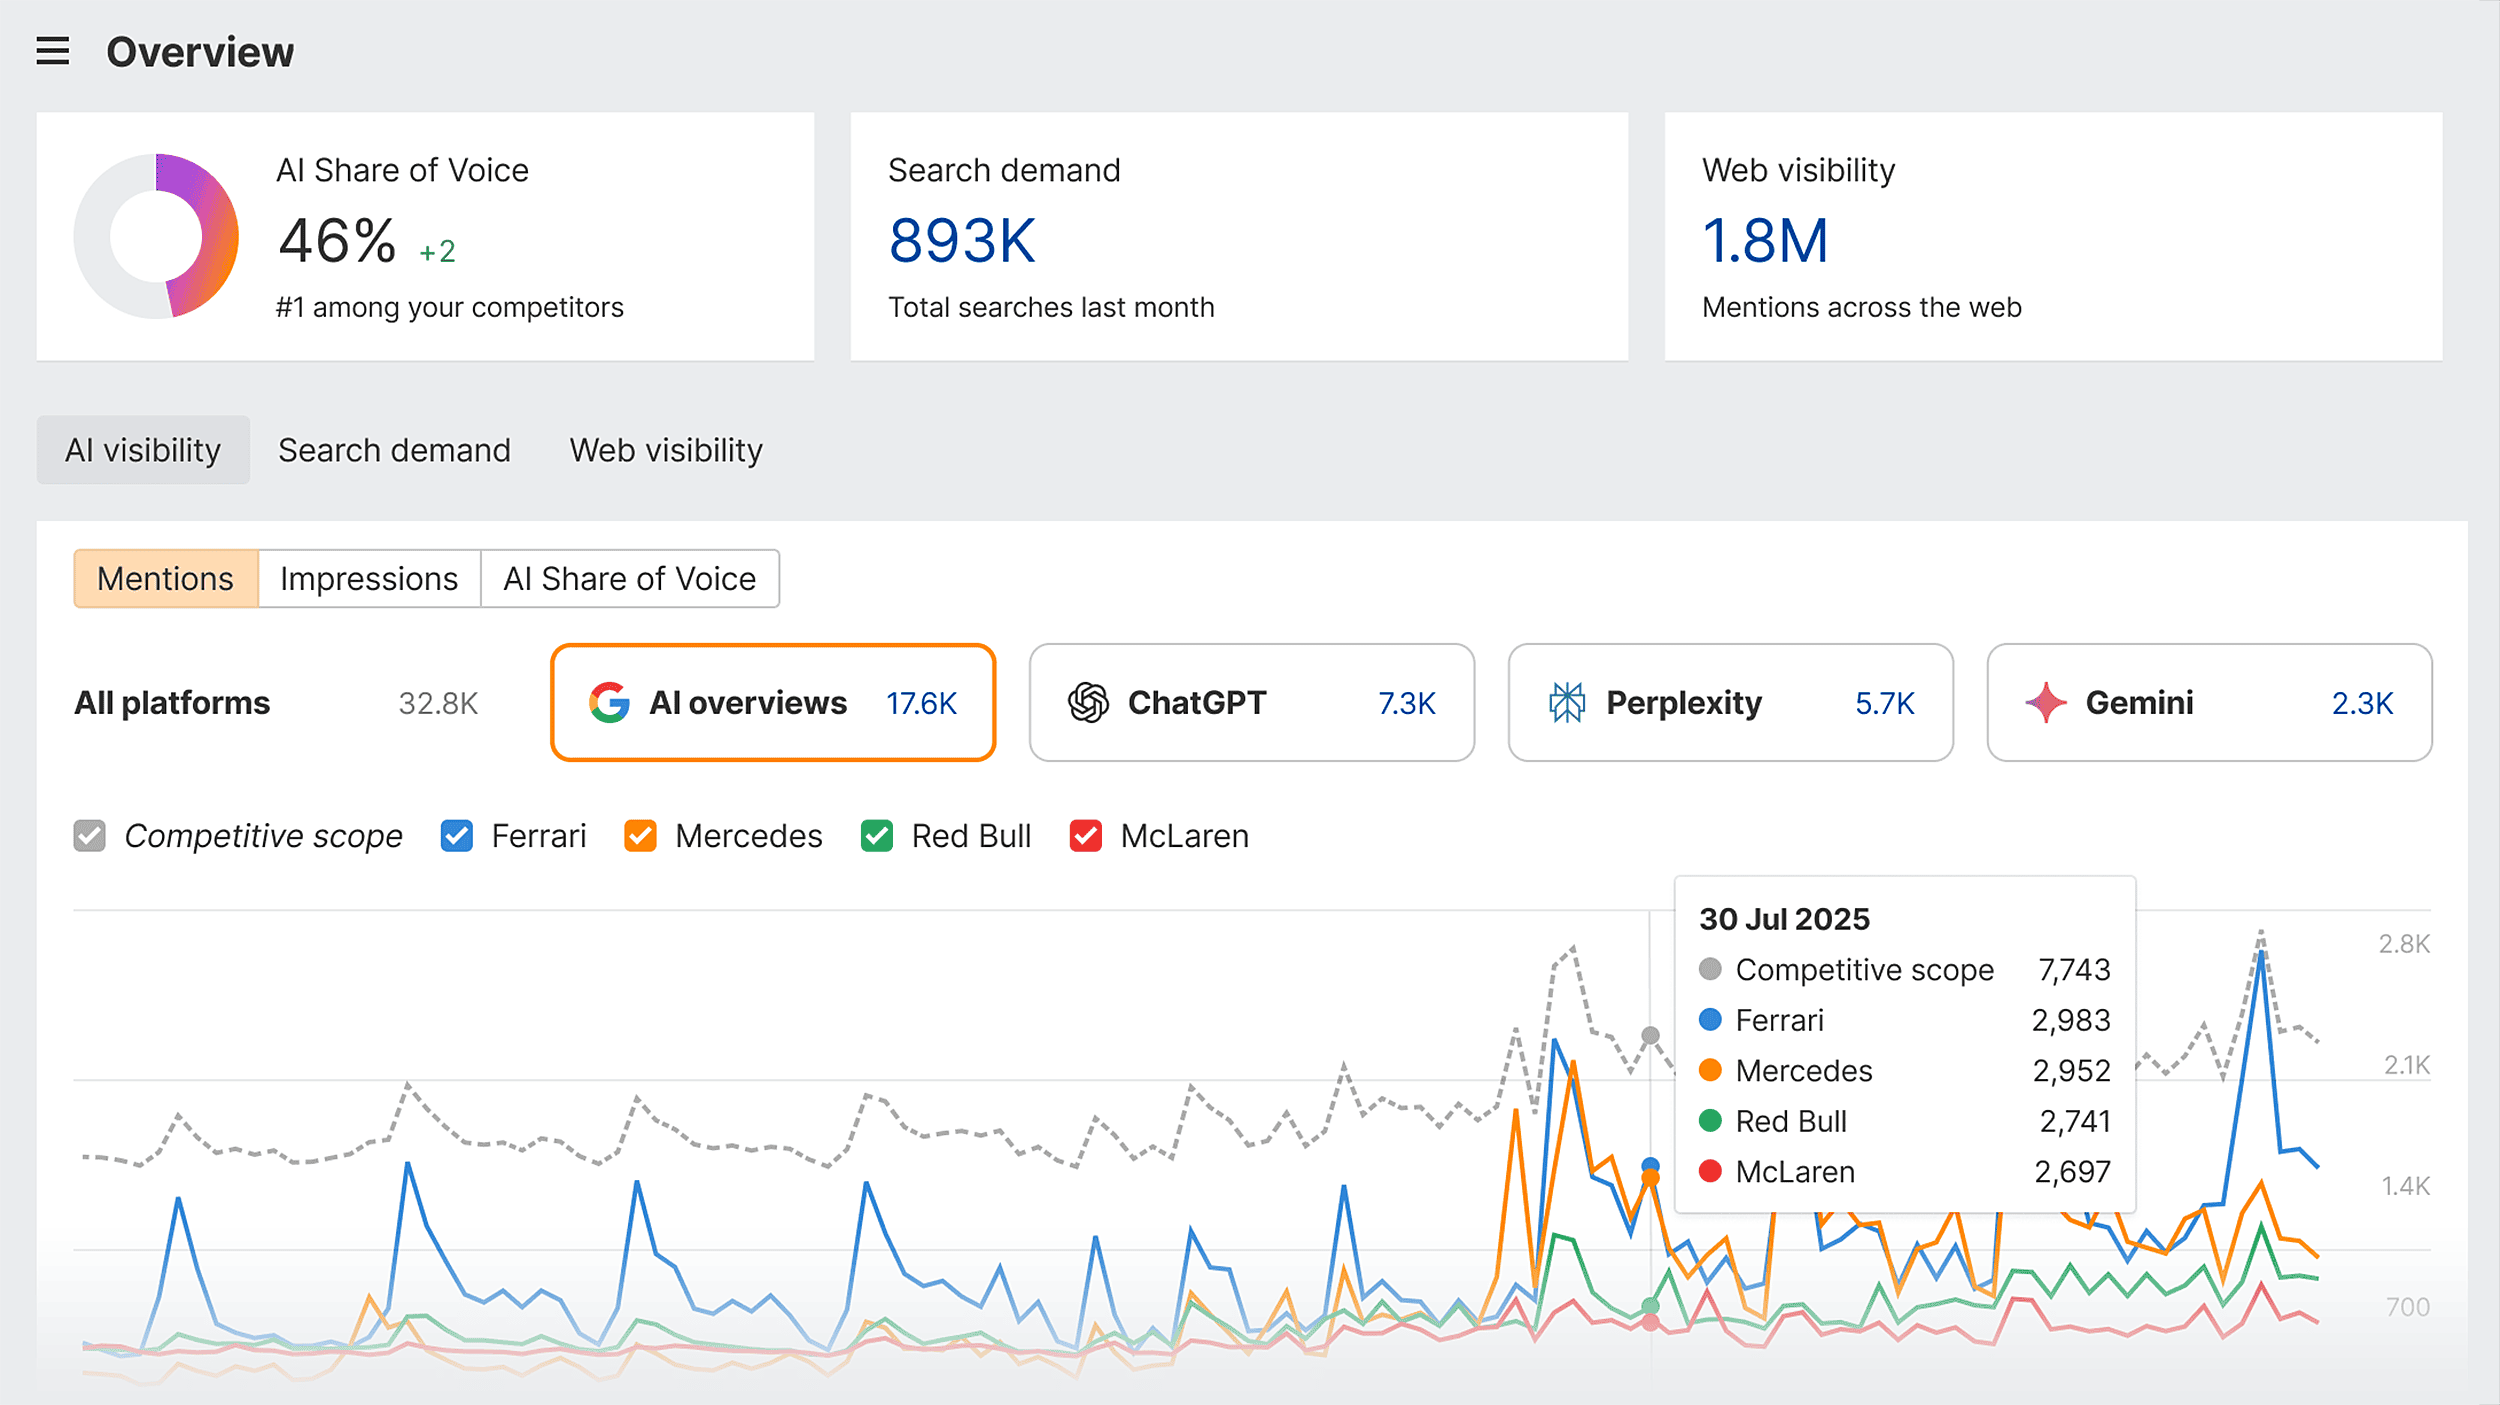2500x1405 pixels.
Task: Click the Perplexity logo icon
Action: [x=1567, y=702]
